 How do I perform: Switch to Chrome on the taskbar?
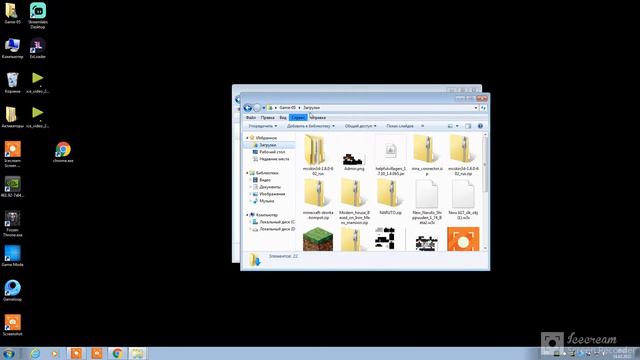pos(117,353)
